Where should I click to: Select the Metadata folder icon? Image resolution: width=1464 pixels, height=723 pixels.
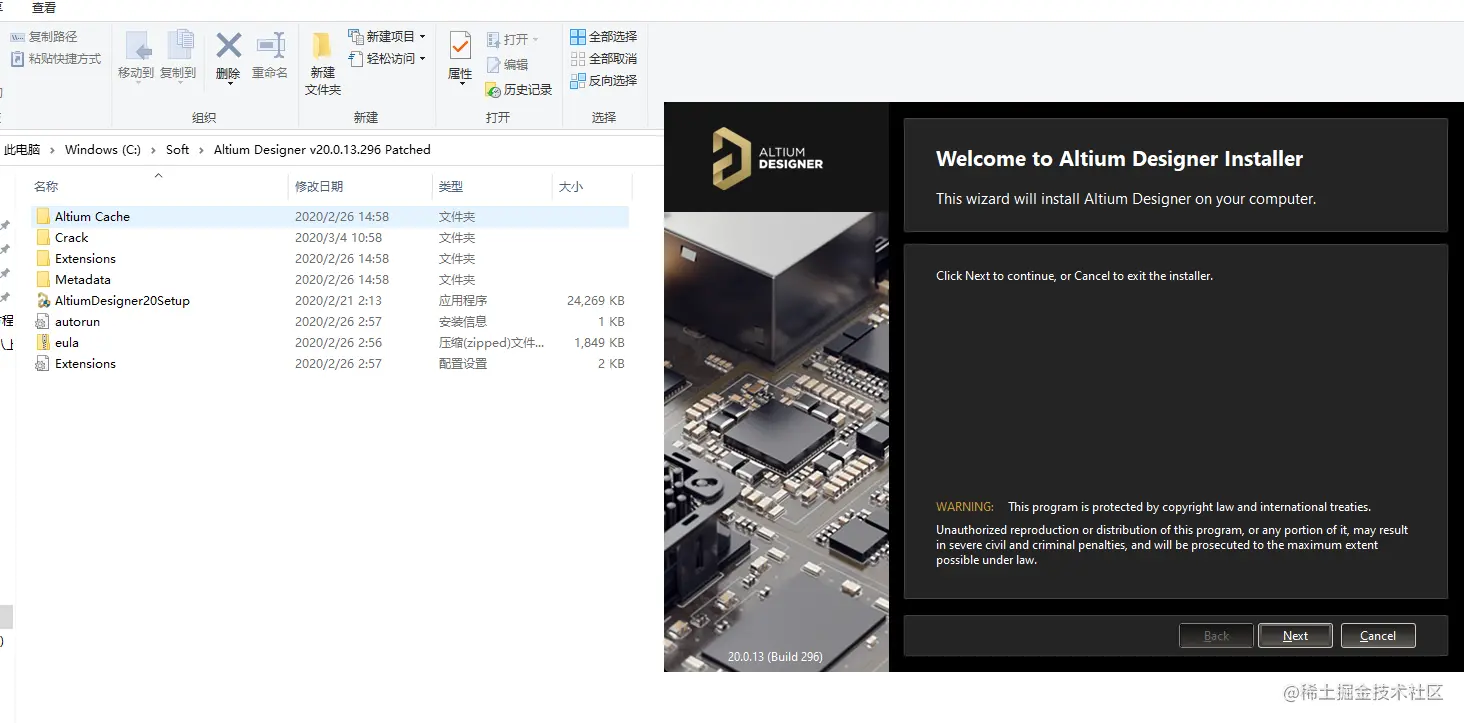click(43, 279)
